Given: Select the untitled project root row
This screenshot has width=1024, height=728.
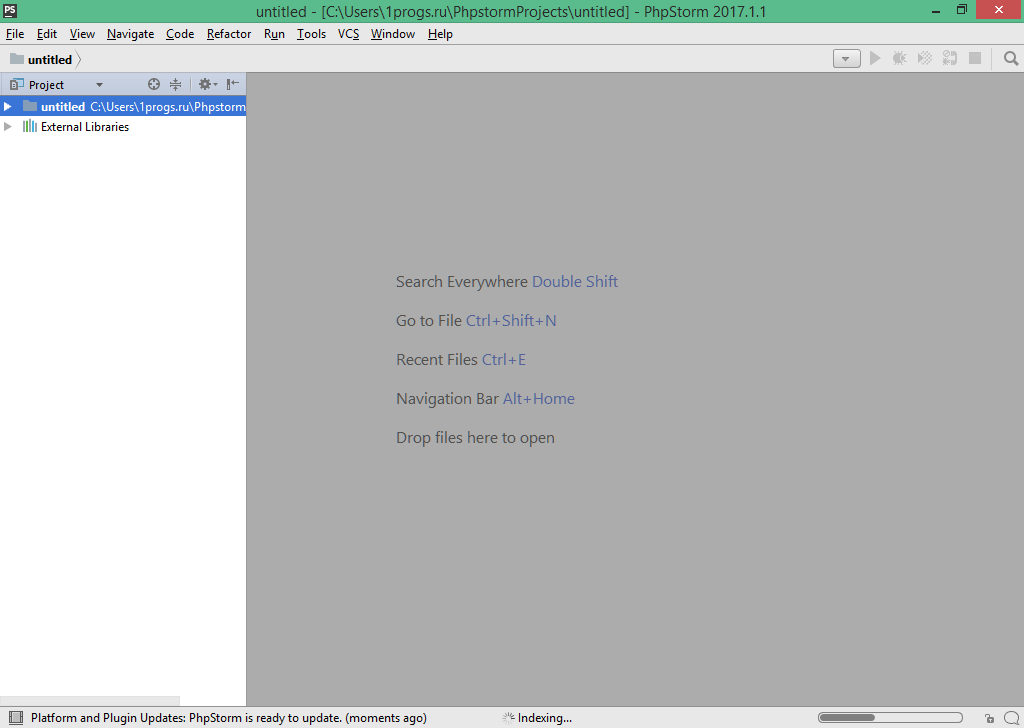Looking at the screenshot, I should click(123, 106).
